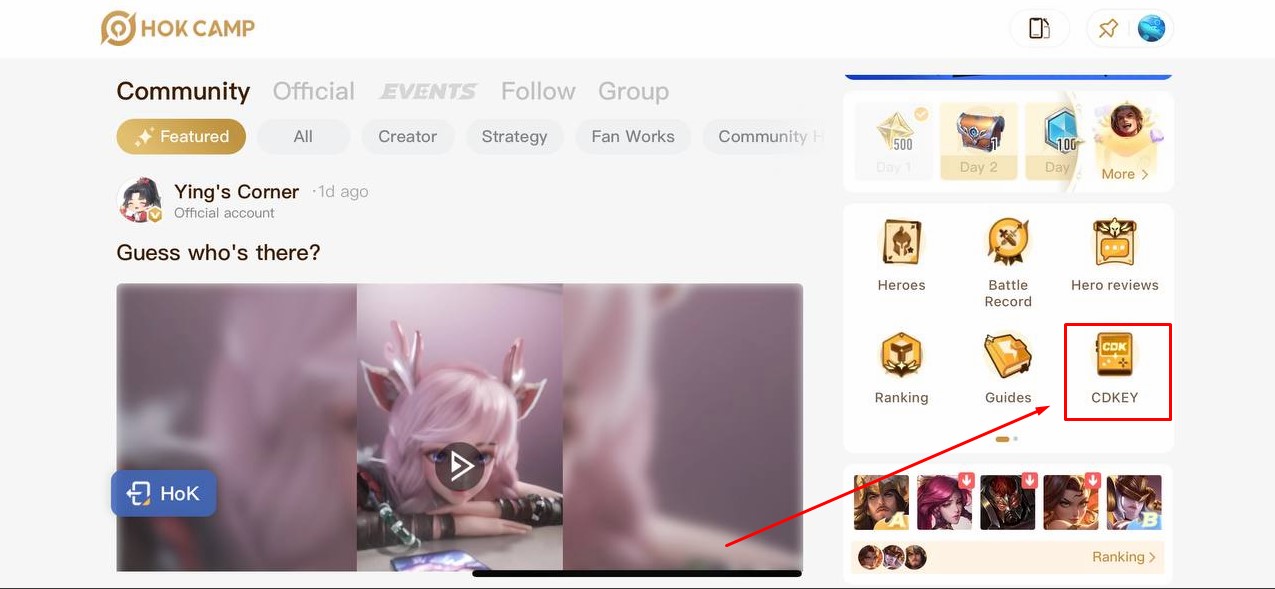Image resolution: width=1275 pixels, height=589 pixels.
Task: Open Ying's Corner profile name
Action: pyautogui.click(x=236, y=191)
